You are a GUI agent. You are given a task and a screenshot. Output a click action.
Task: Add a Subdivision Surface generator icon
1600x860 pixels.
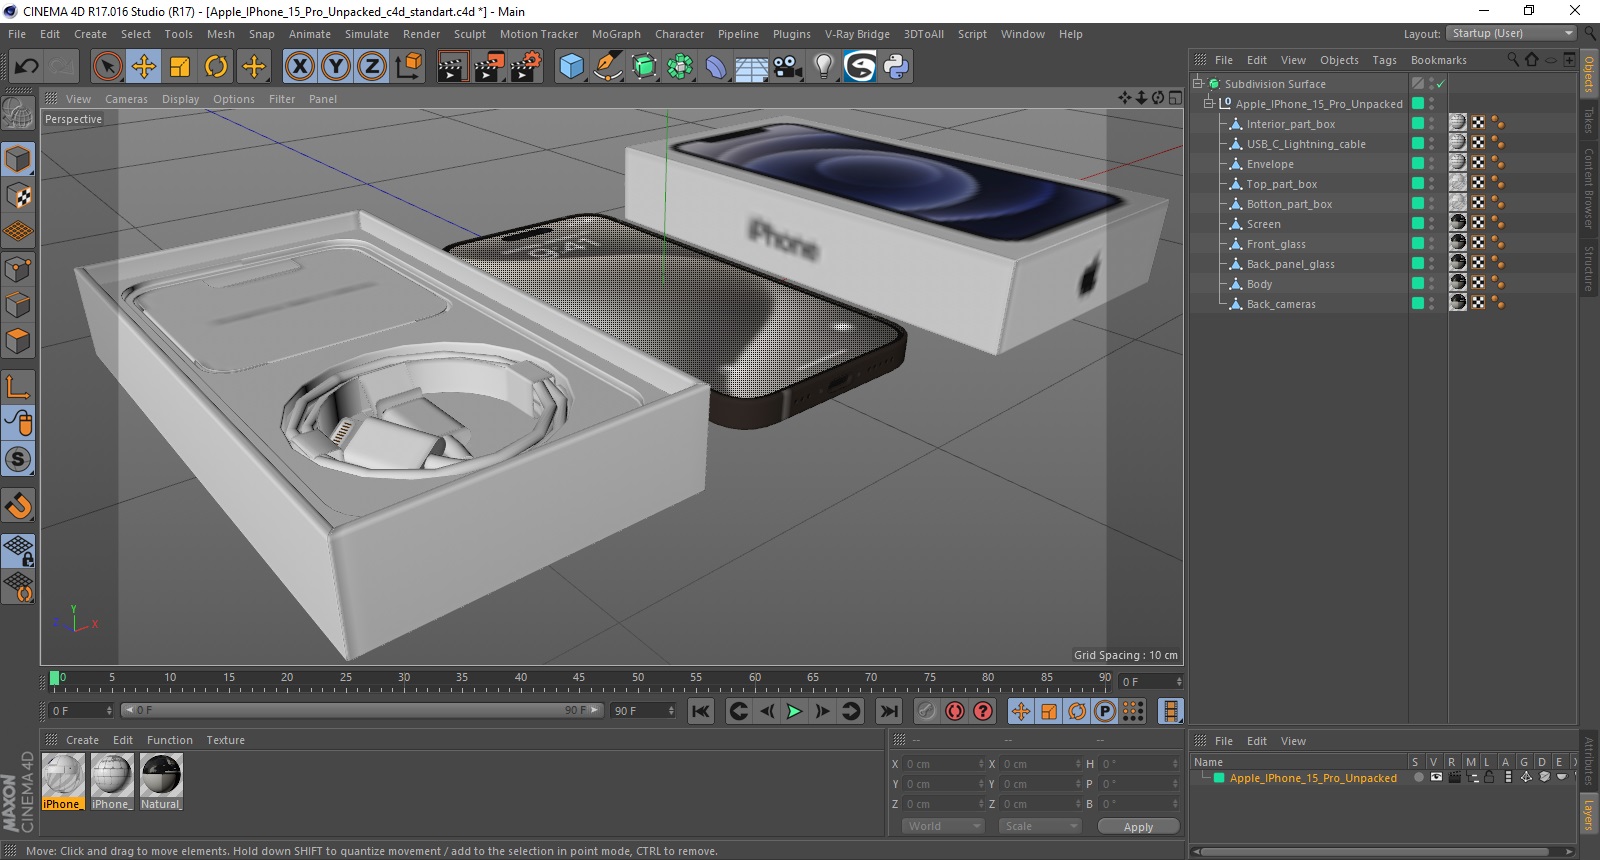[645, 67]
